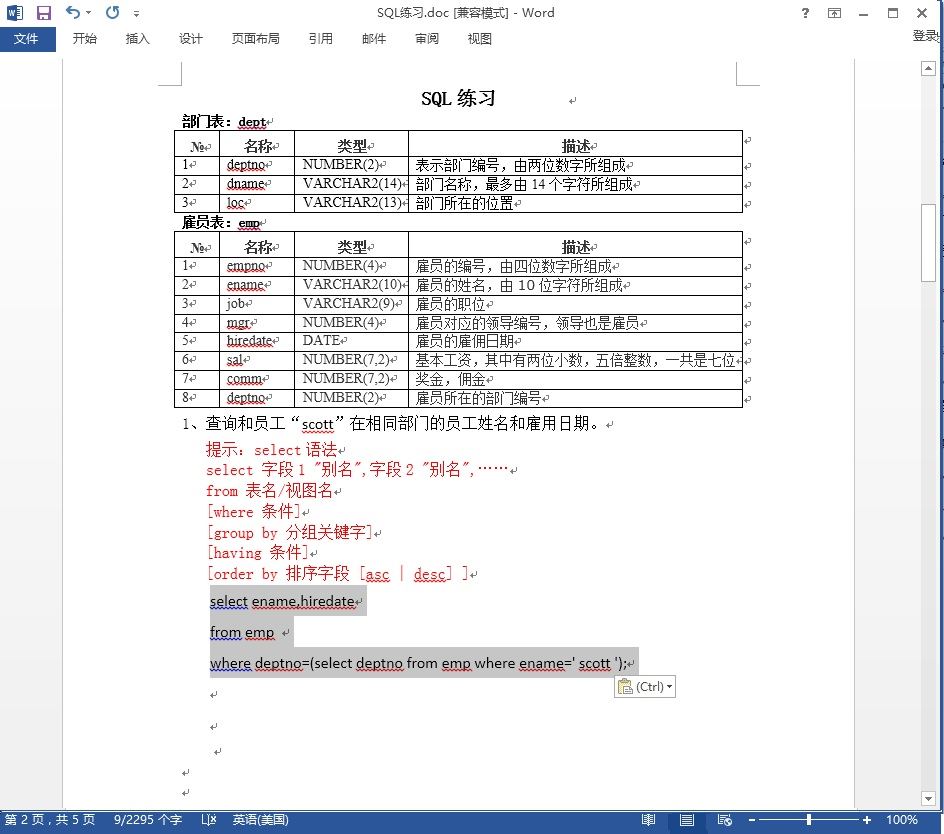Click the vertical scrollbar up arrow

click(x=928, y=69)
